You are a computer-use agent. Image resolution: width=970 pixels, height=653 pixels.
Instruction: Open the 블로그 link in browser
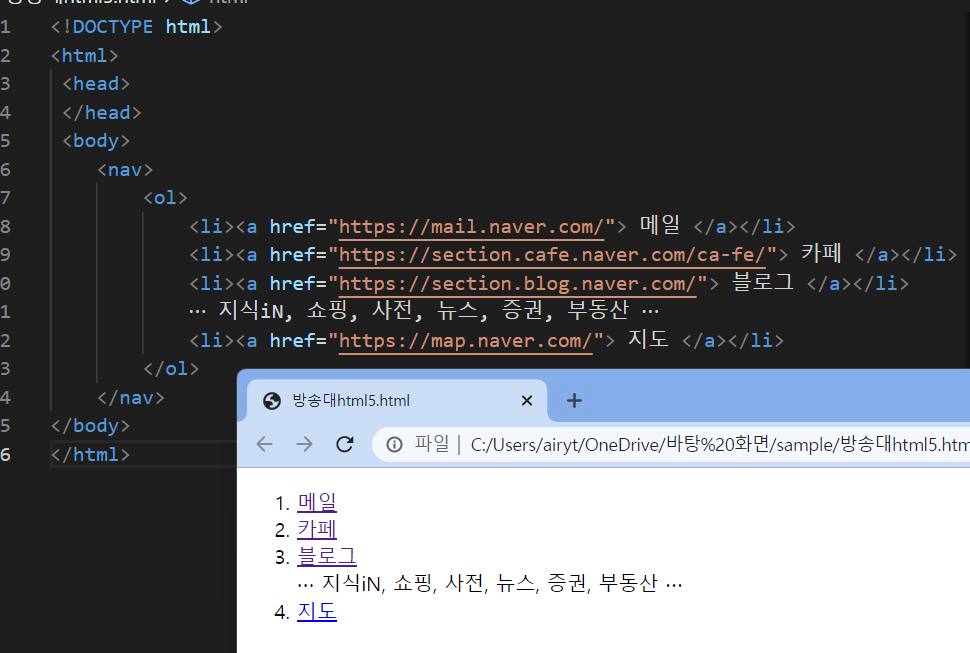tap(327, 557)
